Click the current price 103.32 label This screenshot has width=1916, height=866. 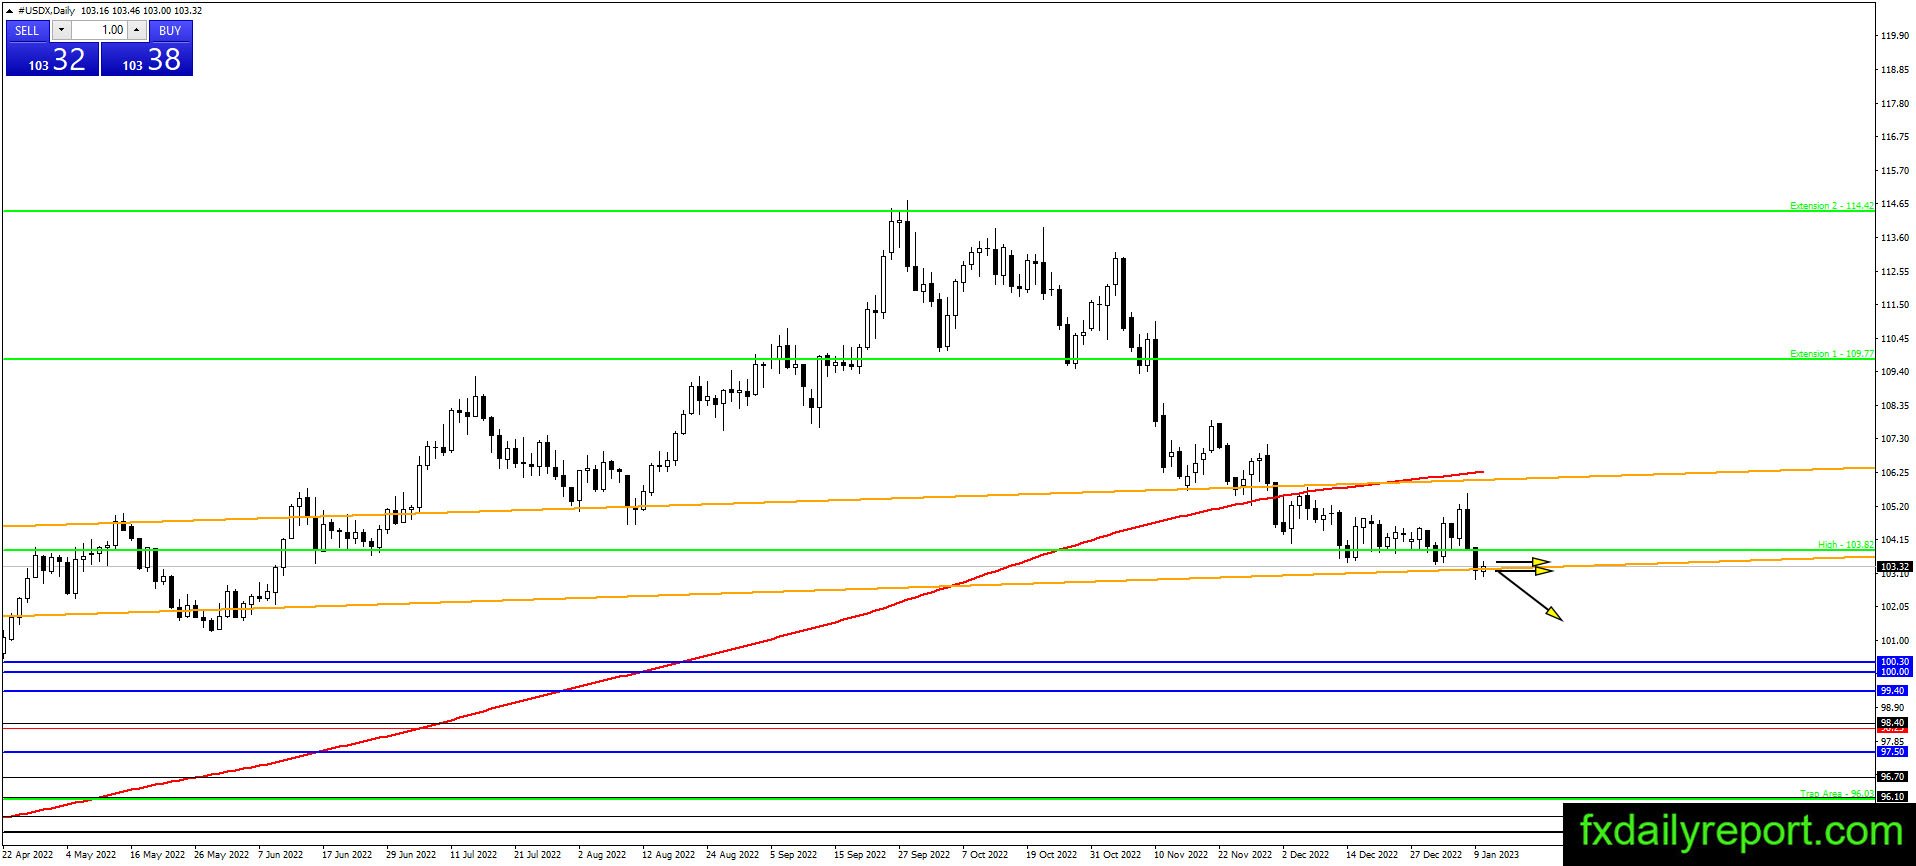click(x=1895, y=567)
